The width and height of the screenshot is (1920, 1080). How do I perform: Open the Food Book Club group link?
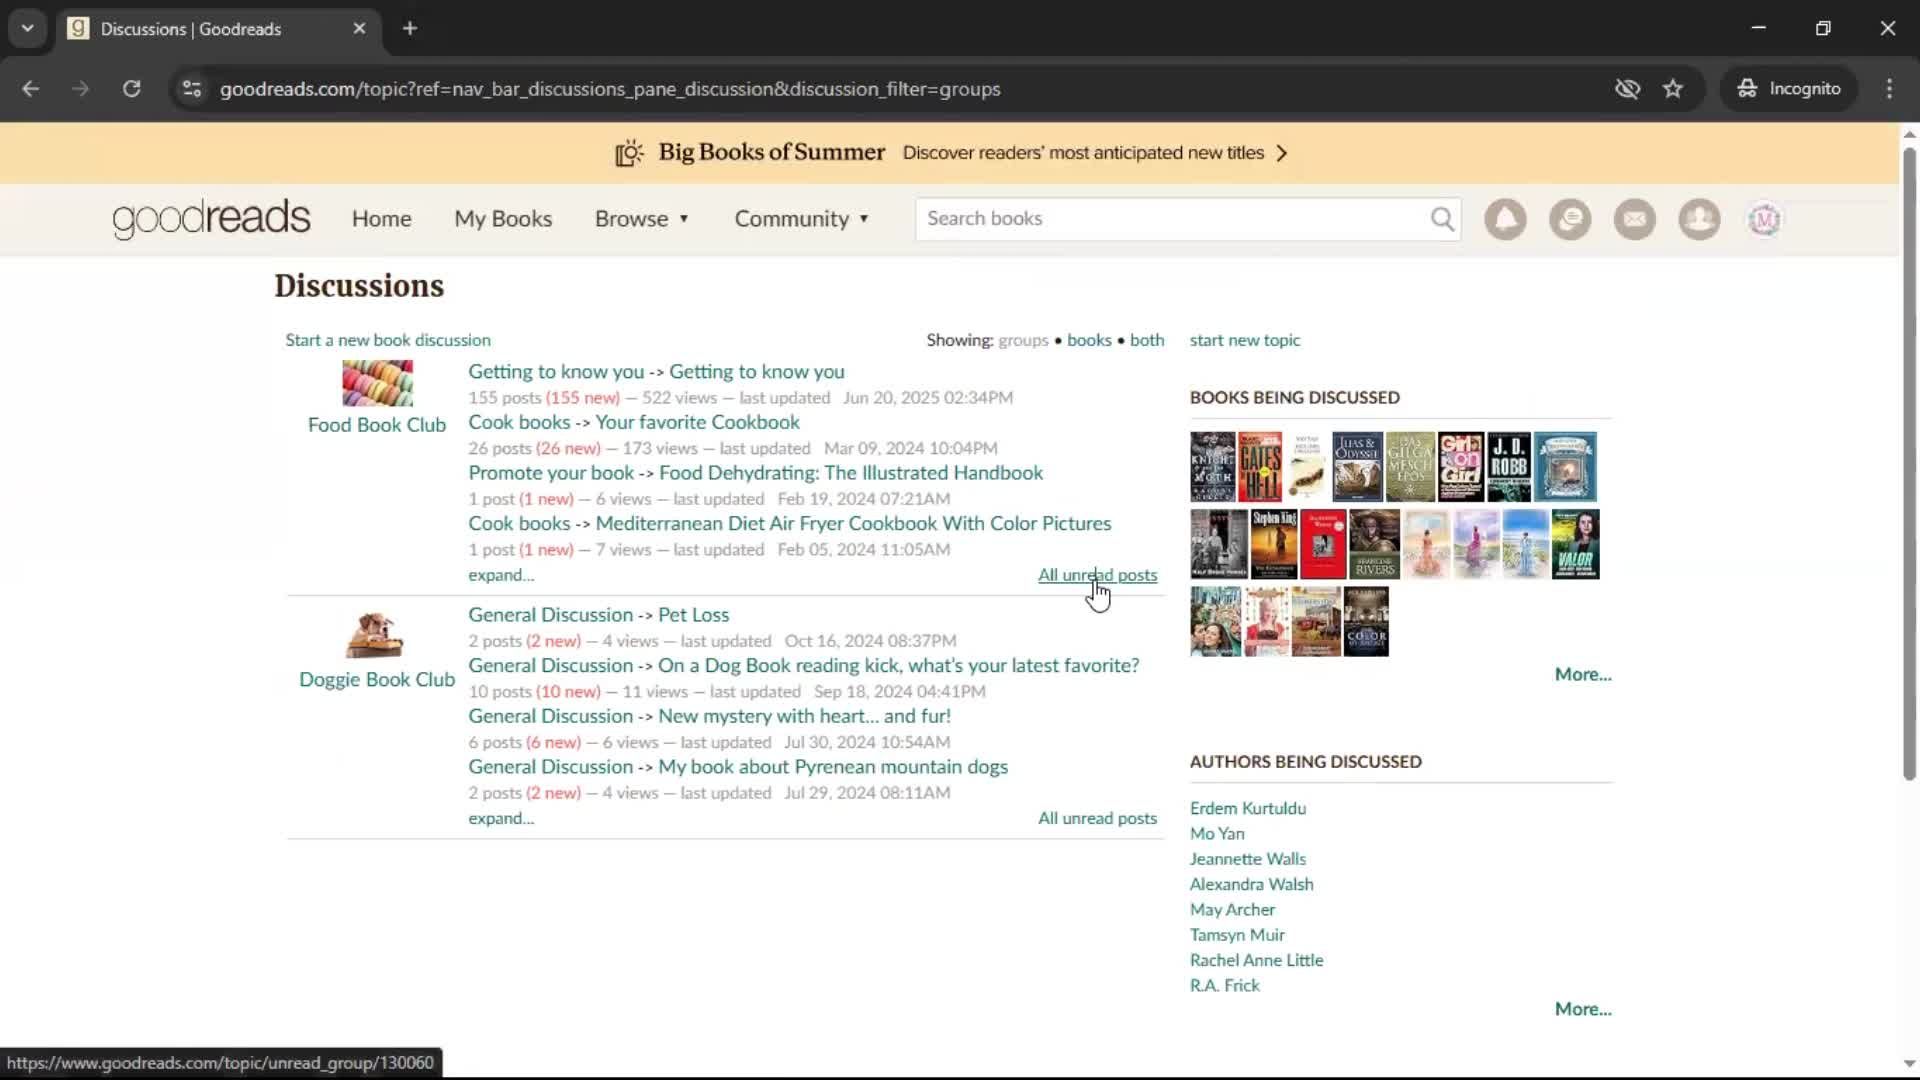377,426
